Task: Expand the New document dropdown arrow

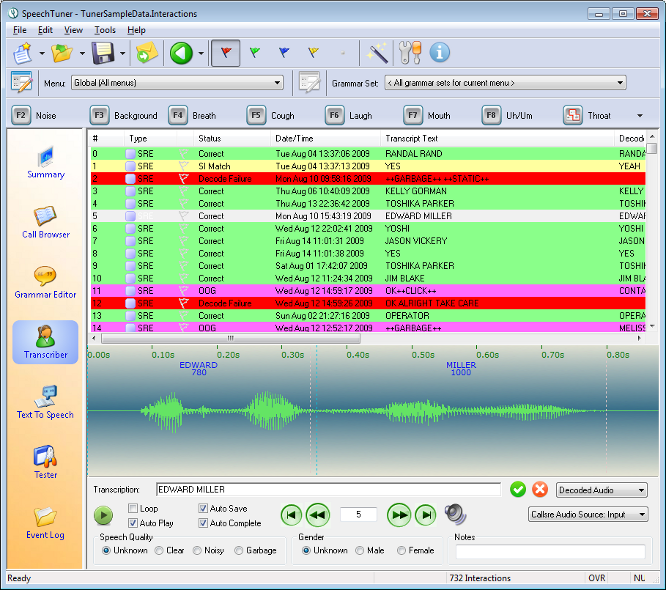Action: pyautogui.click(x=42, y=54)
